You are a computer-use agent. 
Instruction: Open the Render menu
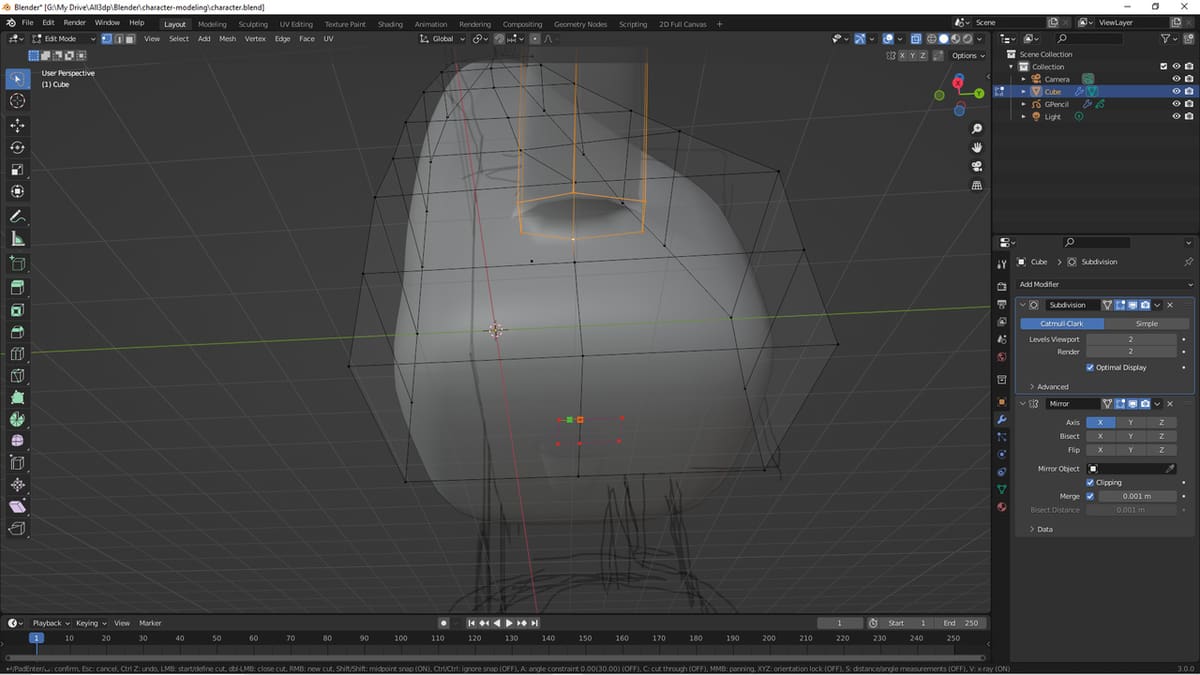tap(75, 22)
